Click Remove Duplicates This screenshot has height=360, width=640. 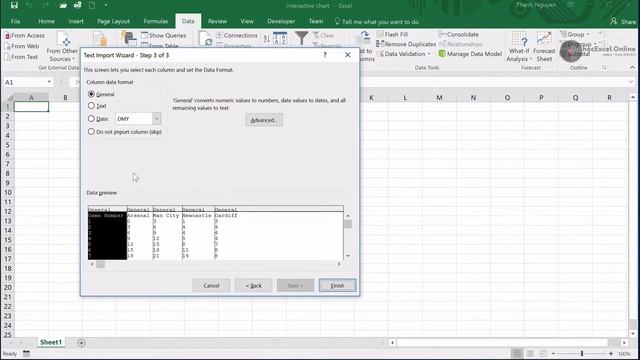(406, 44)
